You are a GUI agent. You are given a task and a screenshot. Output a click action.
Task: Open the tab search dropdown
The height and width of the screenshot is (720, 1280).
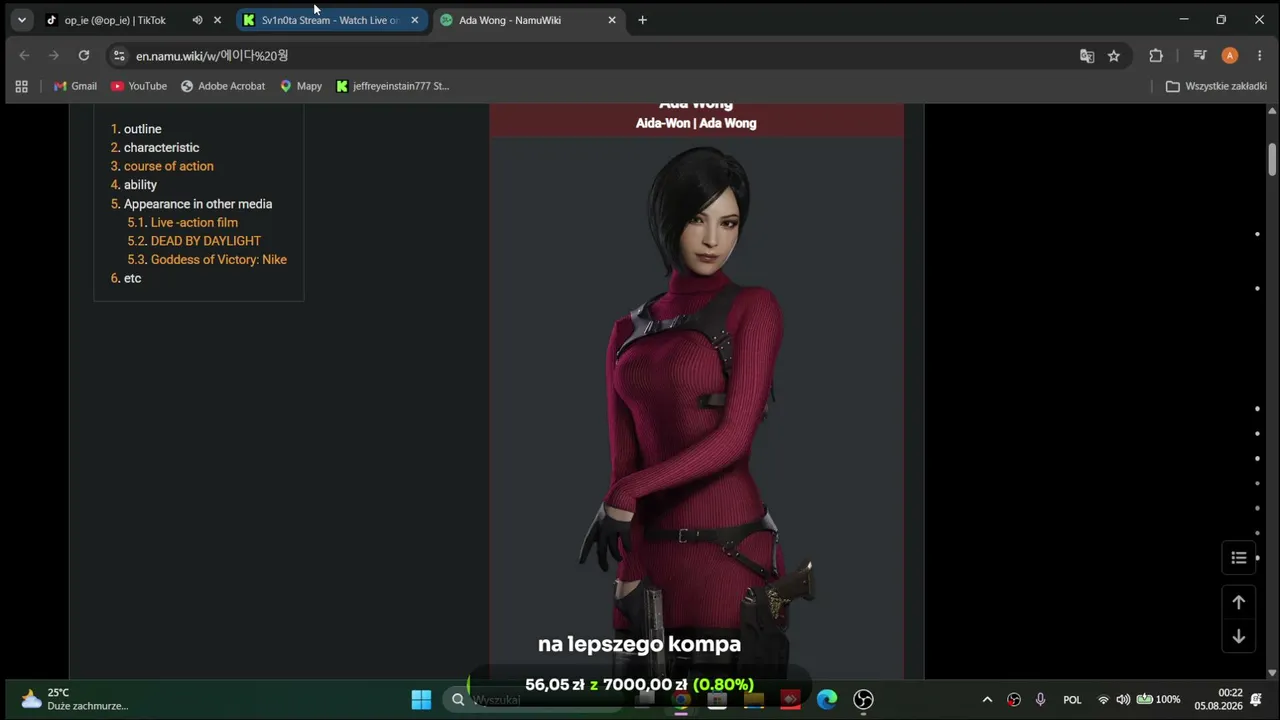click(x=21, y=20)
